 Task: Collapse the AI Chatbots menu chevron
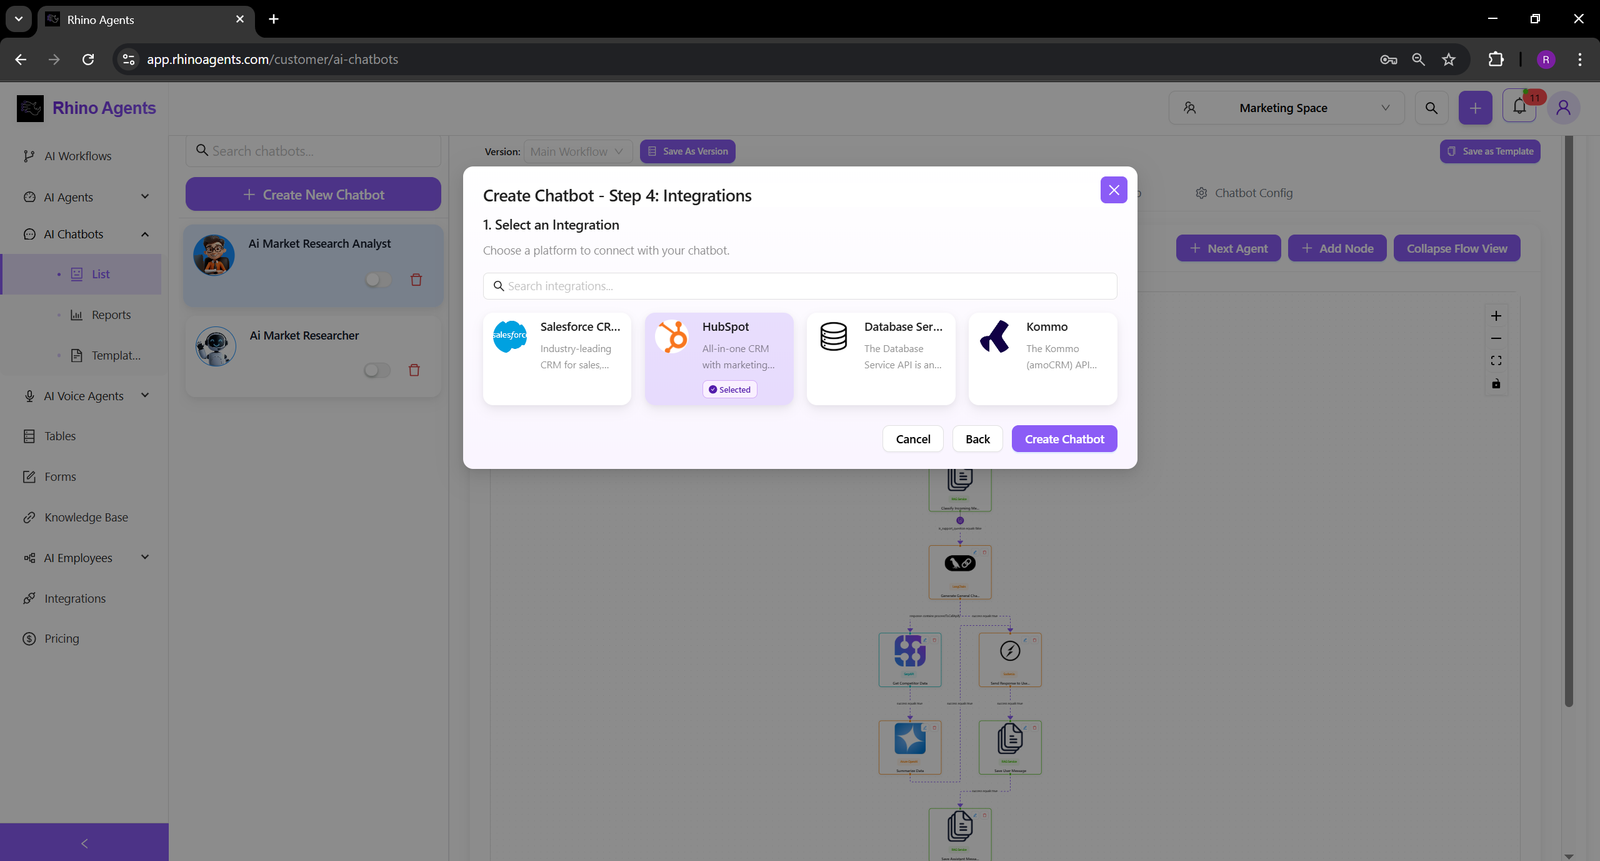pos(145,234)
